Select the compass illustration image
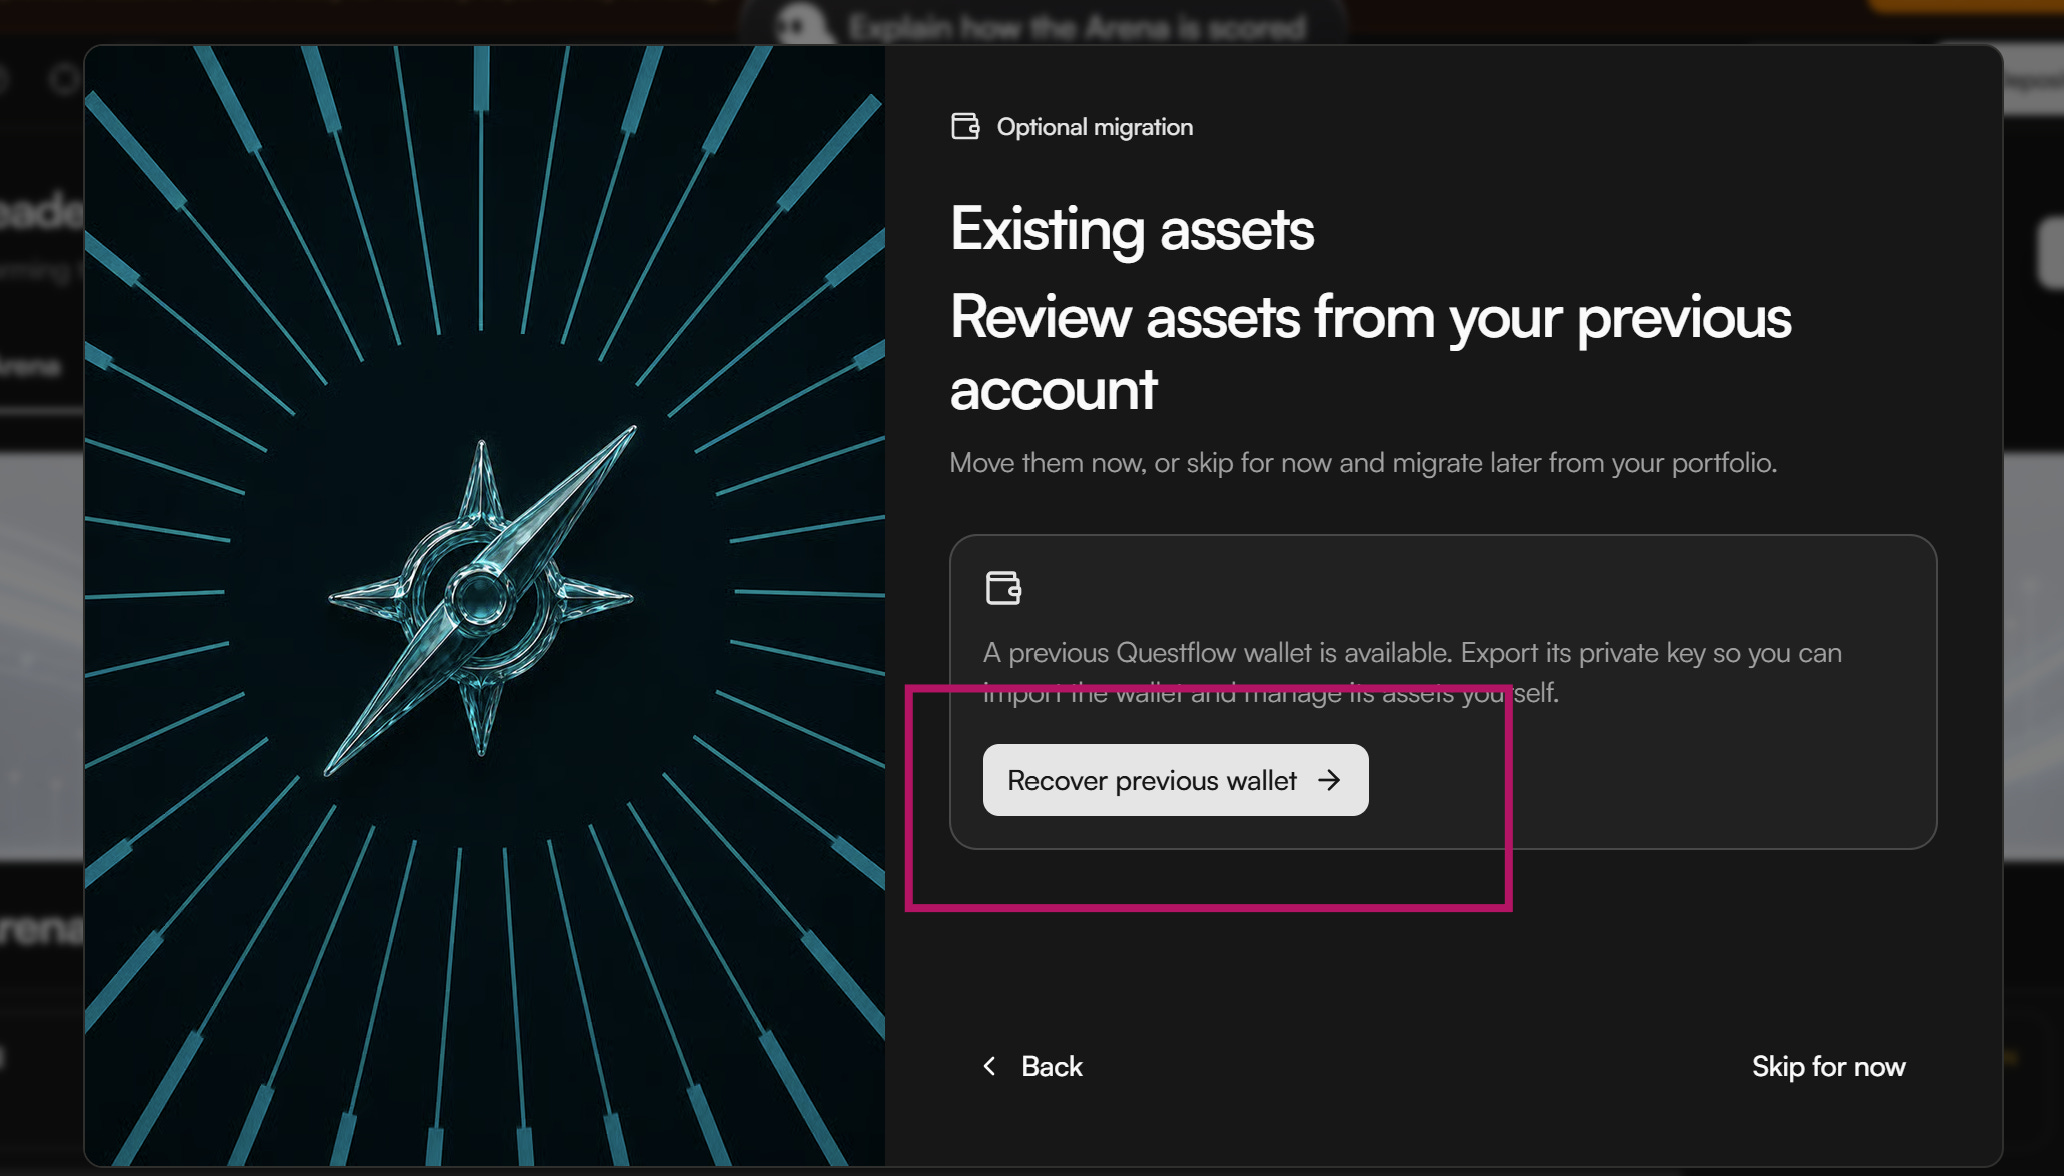 [x=485, y=605]
